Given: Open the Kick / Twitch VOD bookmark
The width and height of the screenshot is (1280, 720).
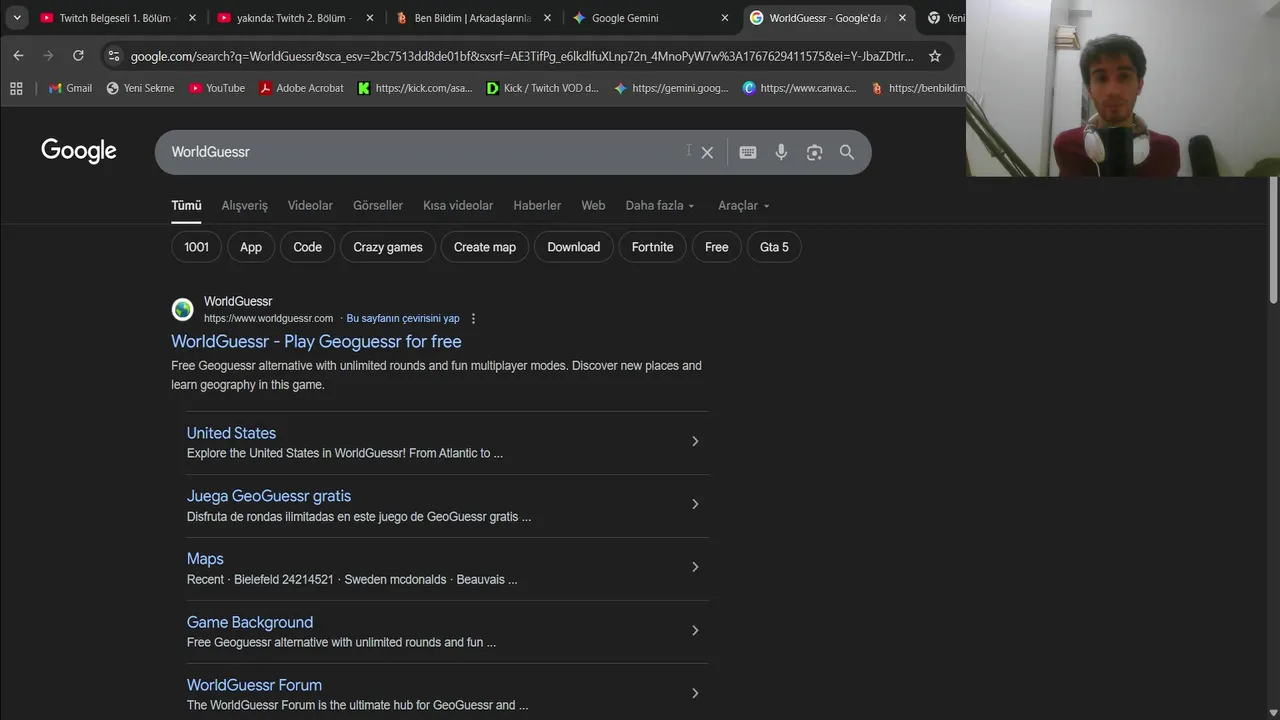Looking at the screenshot, I should pos(542,88).
